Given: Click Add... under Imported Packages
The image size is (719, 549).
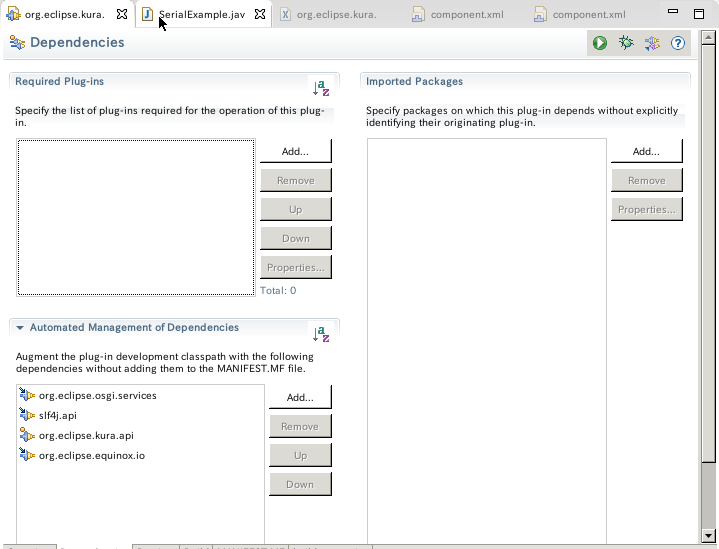Looking at the screenshot, I should point(647,151).
